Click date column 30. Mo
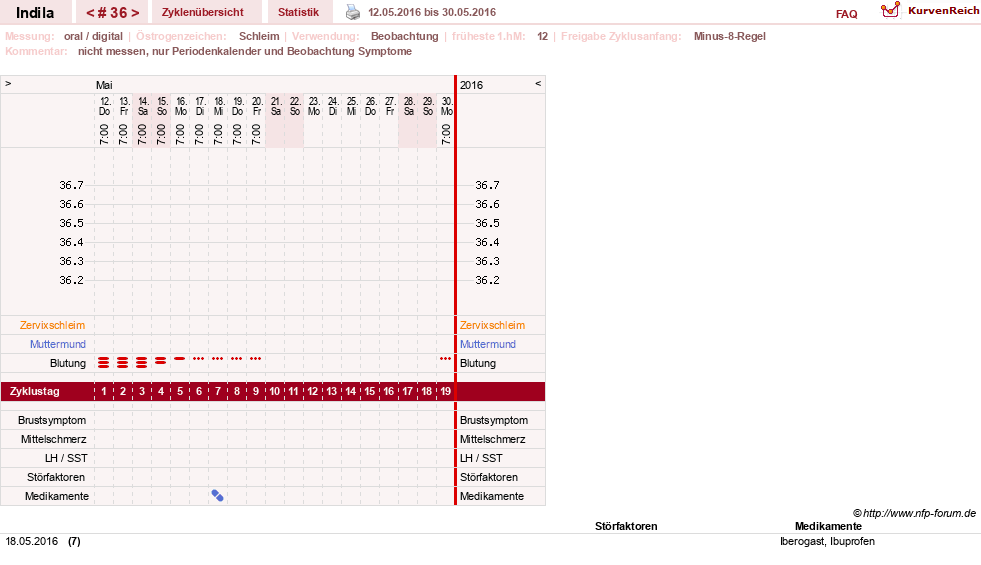The height and width of the screenshot is (565, 981). [446, 106]
